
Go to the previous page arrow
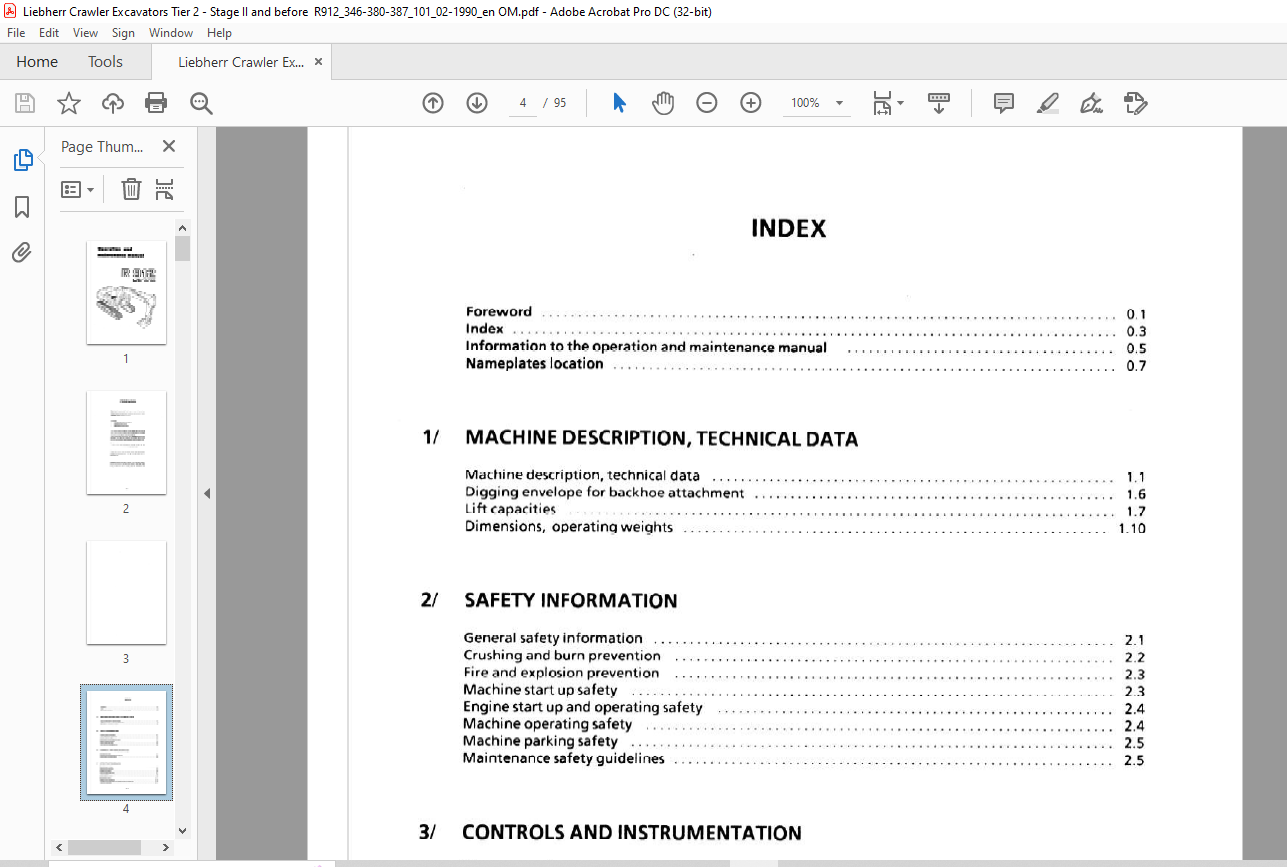pos(433,103)
